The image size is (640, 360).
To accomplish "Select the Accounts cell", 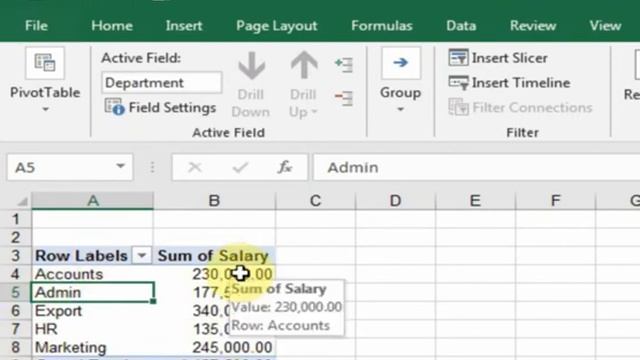I will 93,274.
